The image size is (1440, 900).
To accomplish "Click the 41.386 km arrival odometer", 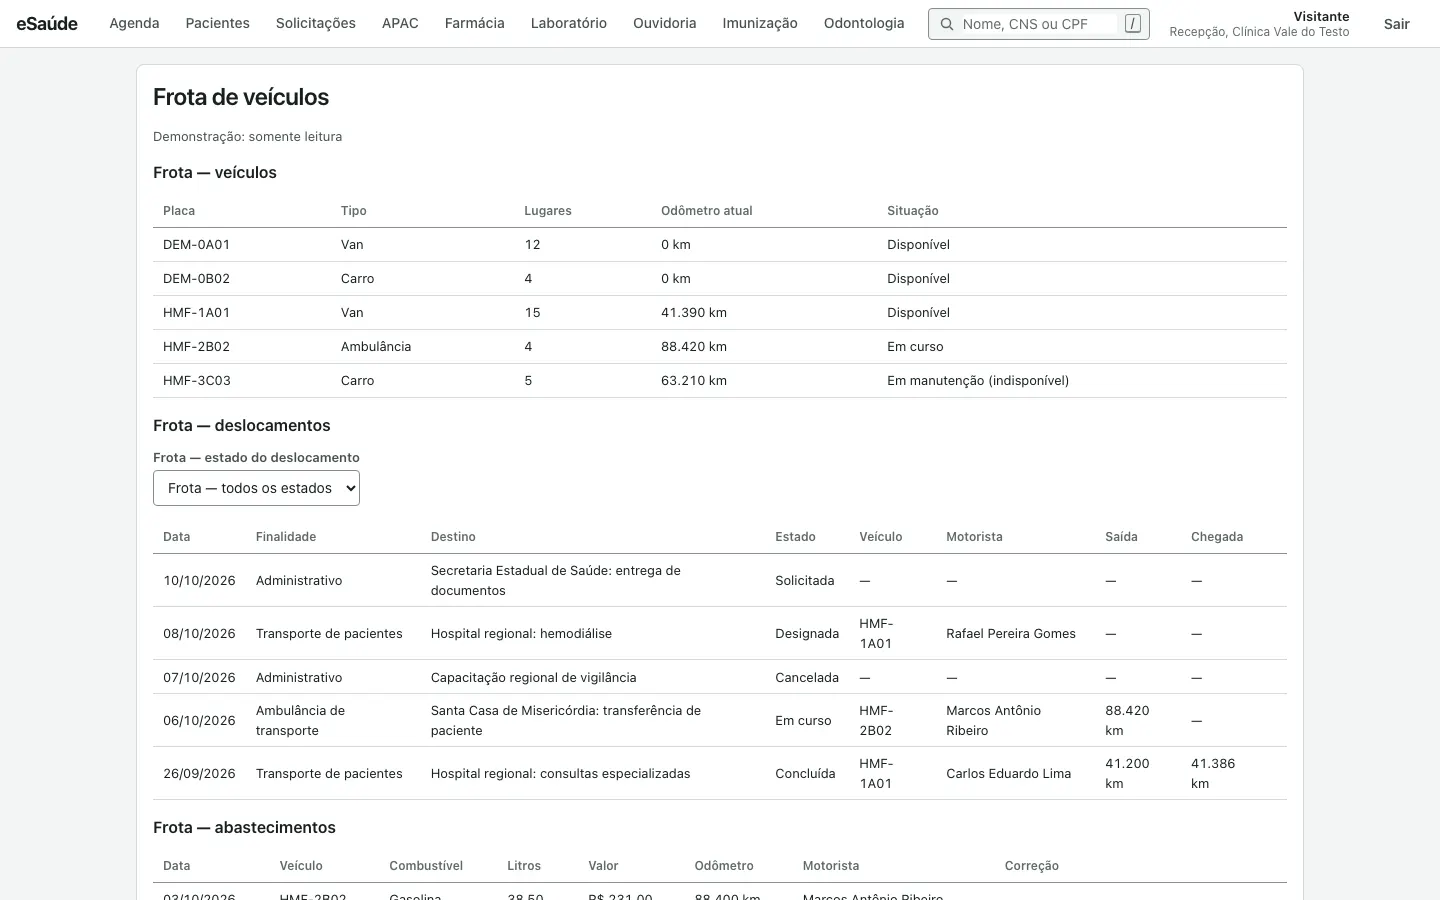I will (x=1213, y=774).
